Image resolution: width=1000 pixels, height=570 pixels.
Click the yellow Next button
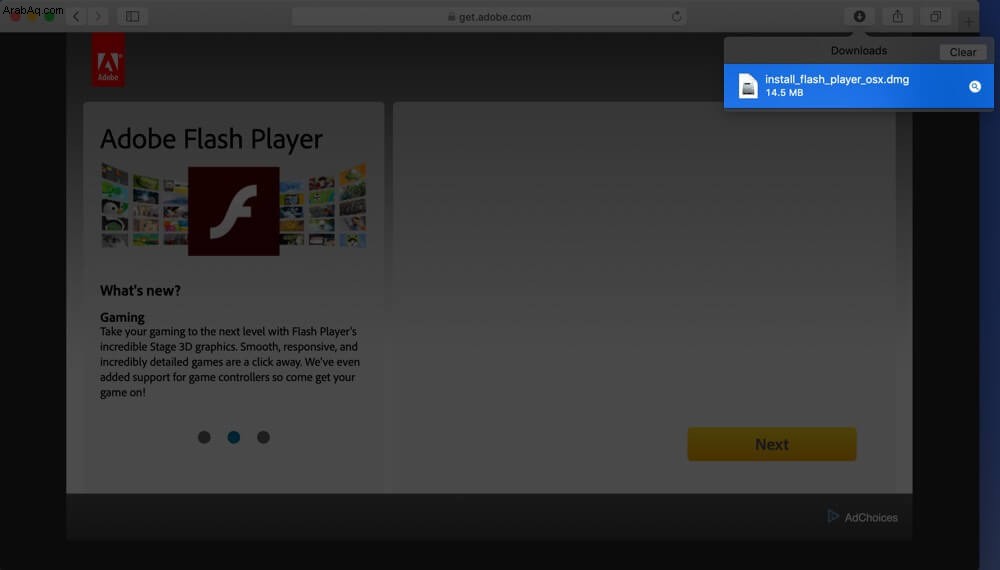pyautogui.click(x=772, y=444)
